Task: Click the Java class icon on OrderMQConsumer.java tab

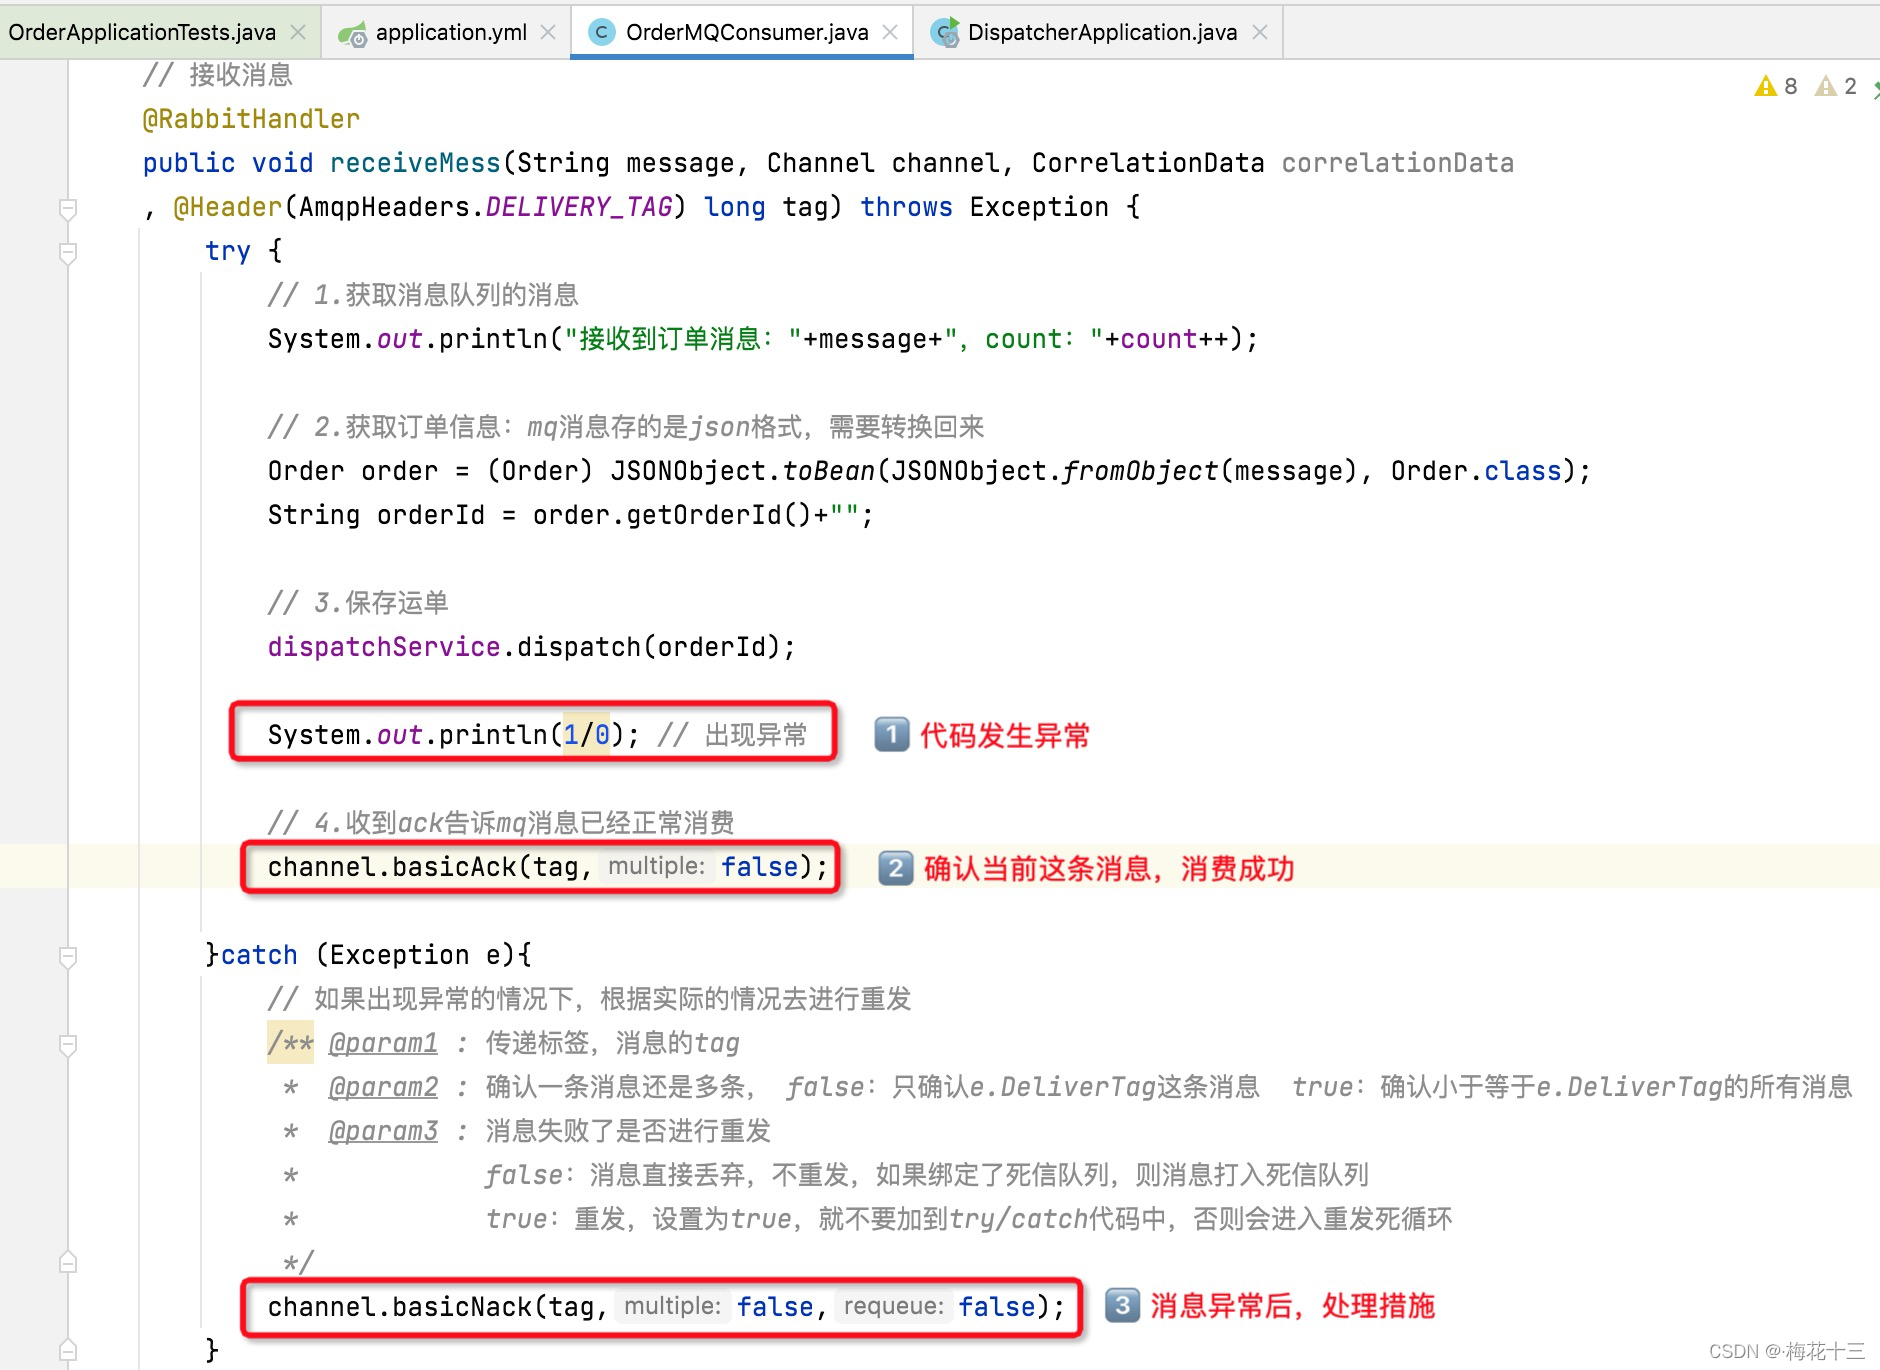Action: [x=601, y=31]
